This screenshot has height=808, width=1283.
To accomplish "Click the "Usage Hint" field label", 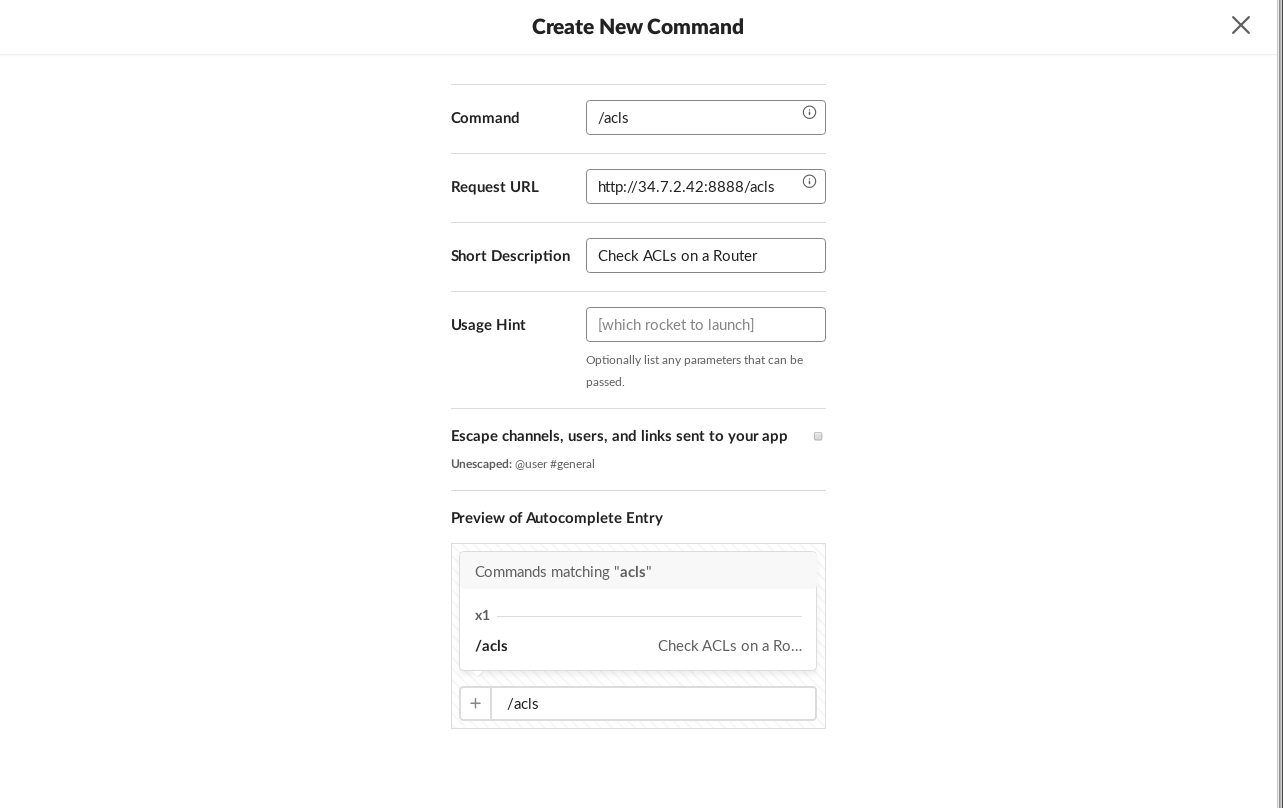I will (x=488, y=325).
